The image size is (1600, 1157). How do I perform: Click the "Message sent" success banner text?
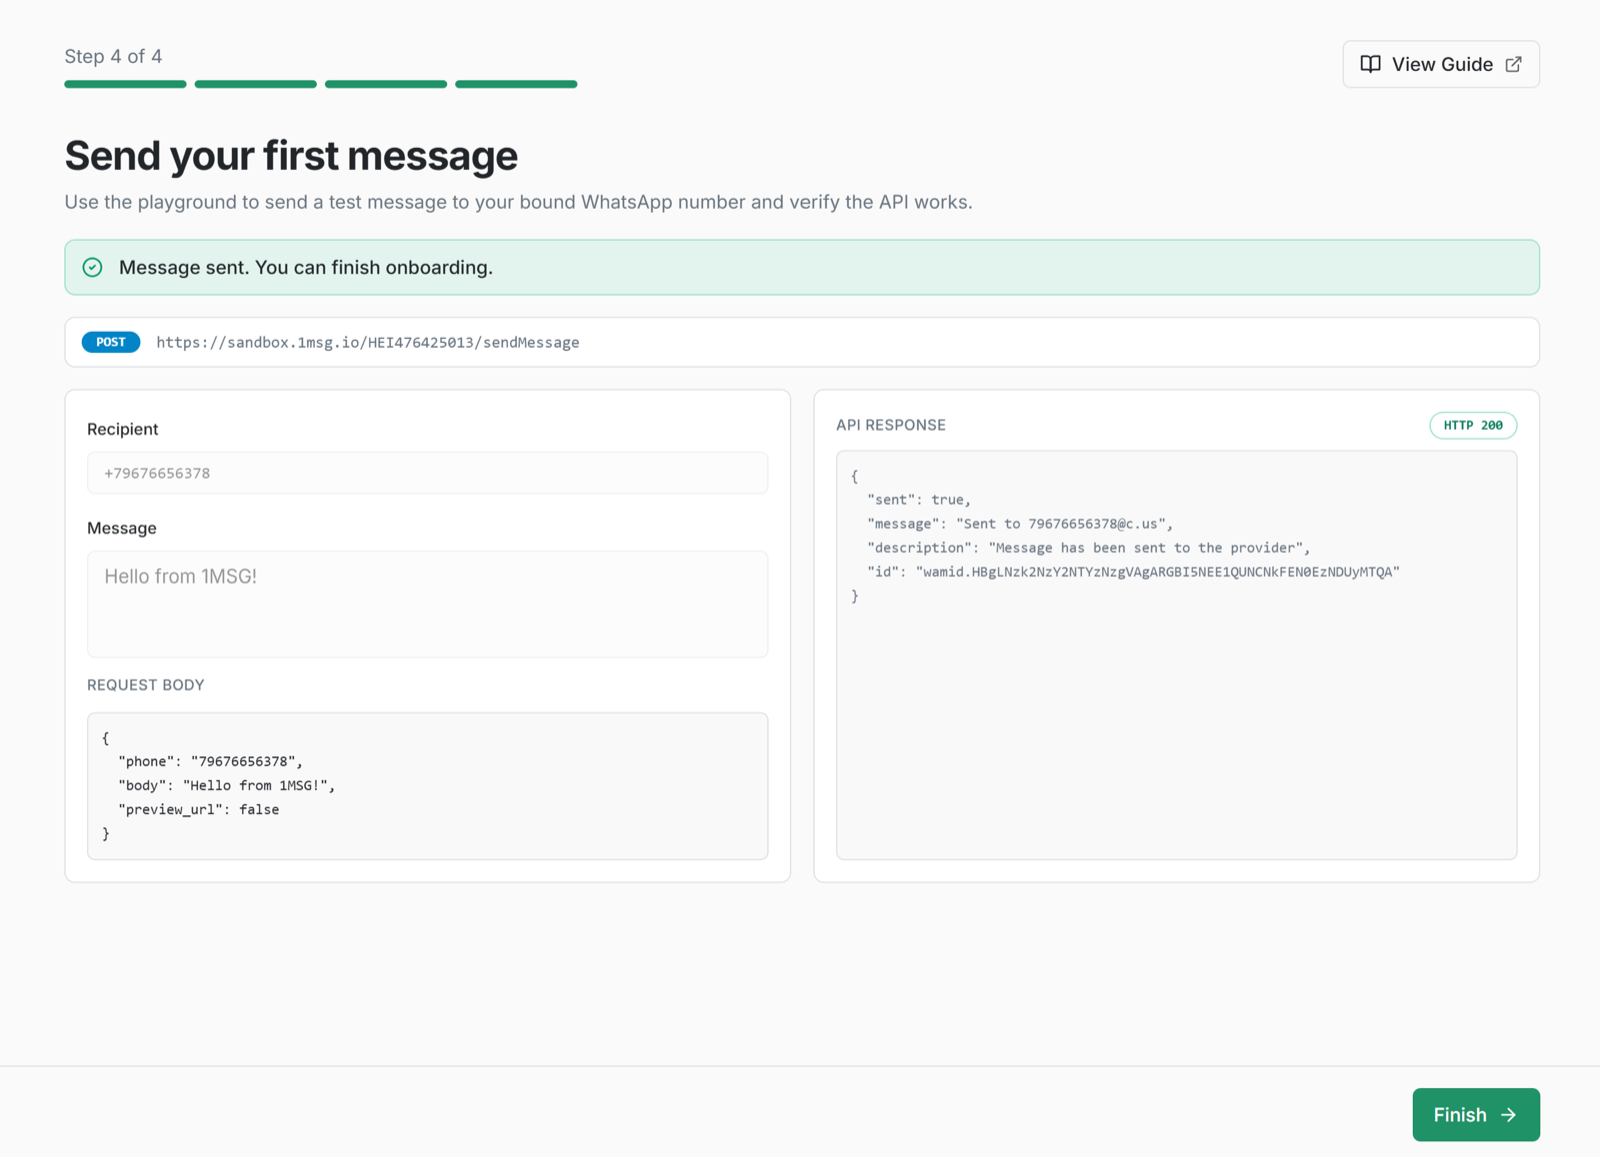tap(306, 267)
